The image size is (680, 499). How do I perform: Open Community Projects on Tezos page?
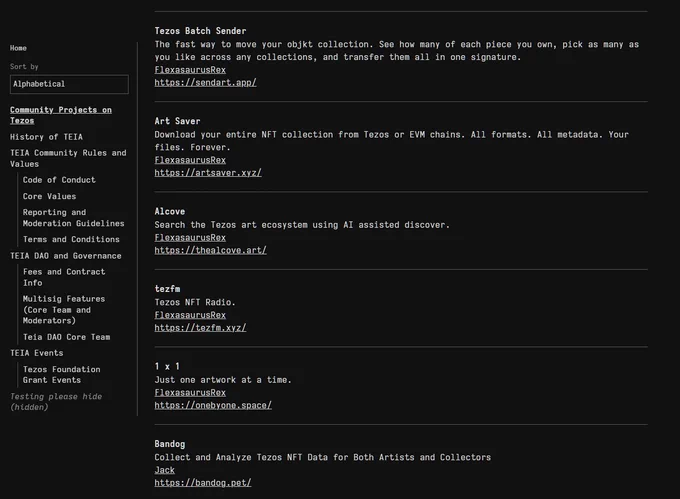[61, 115]
